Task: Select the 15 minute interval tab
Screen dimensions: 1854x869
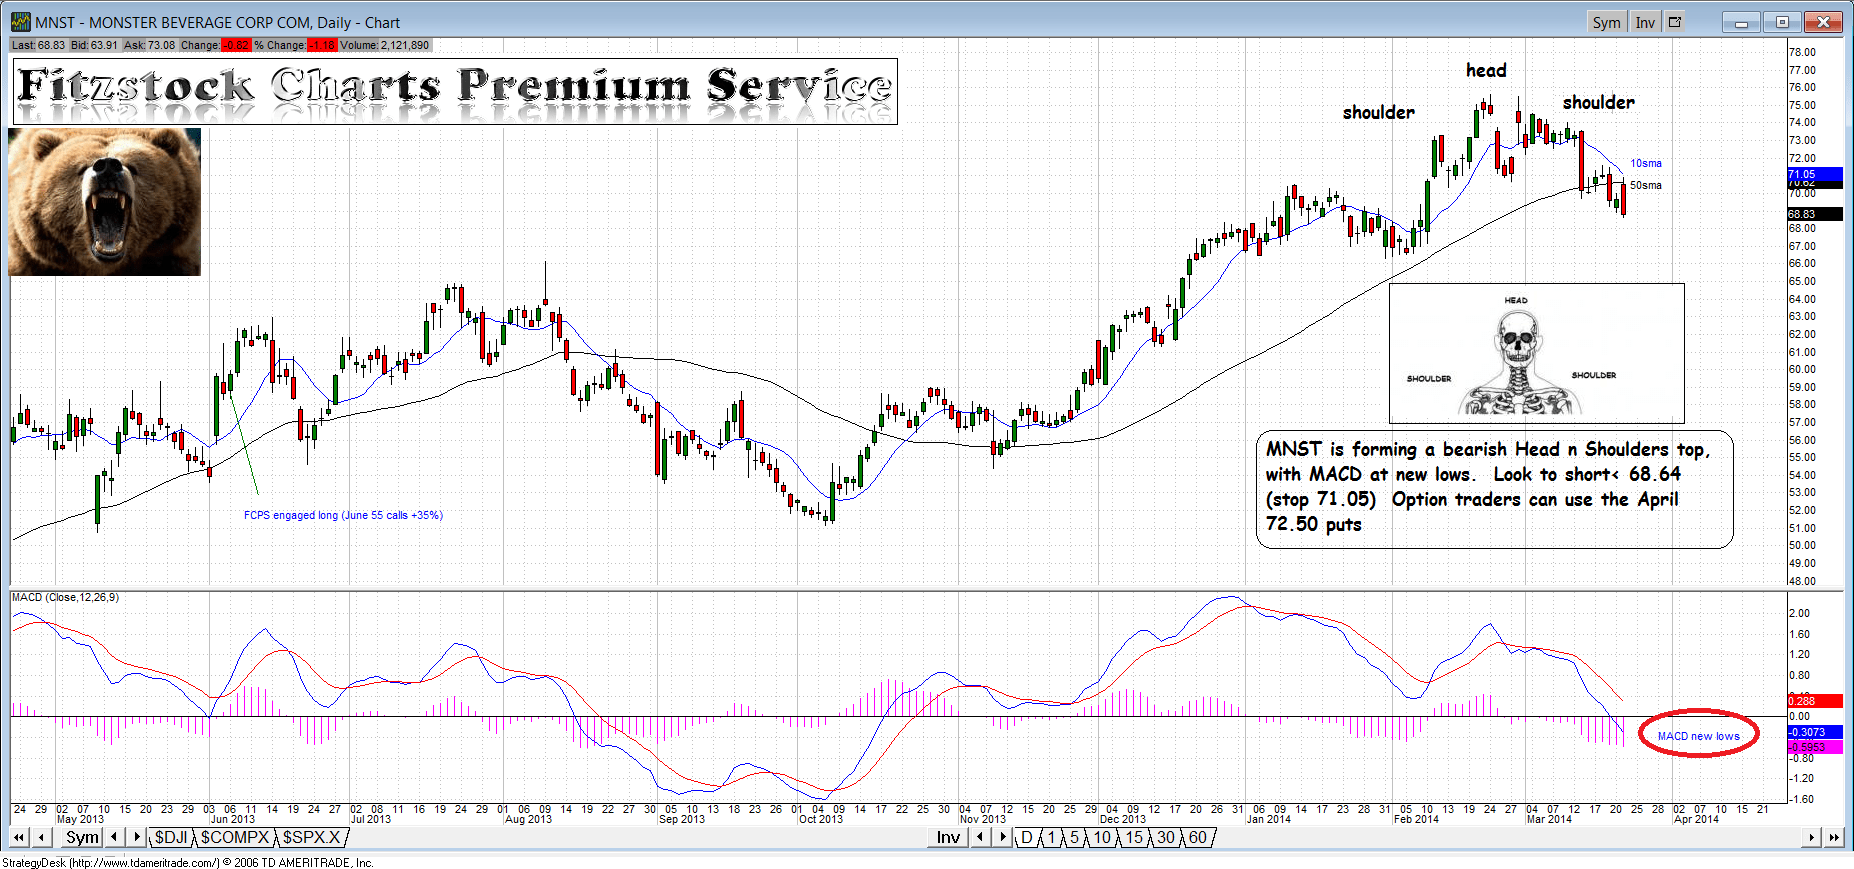Action: tap(1134, 837)
